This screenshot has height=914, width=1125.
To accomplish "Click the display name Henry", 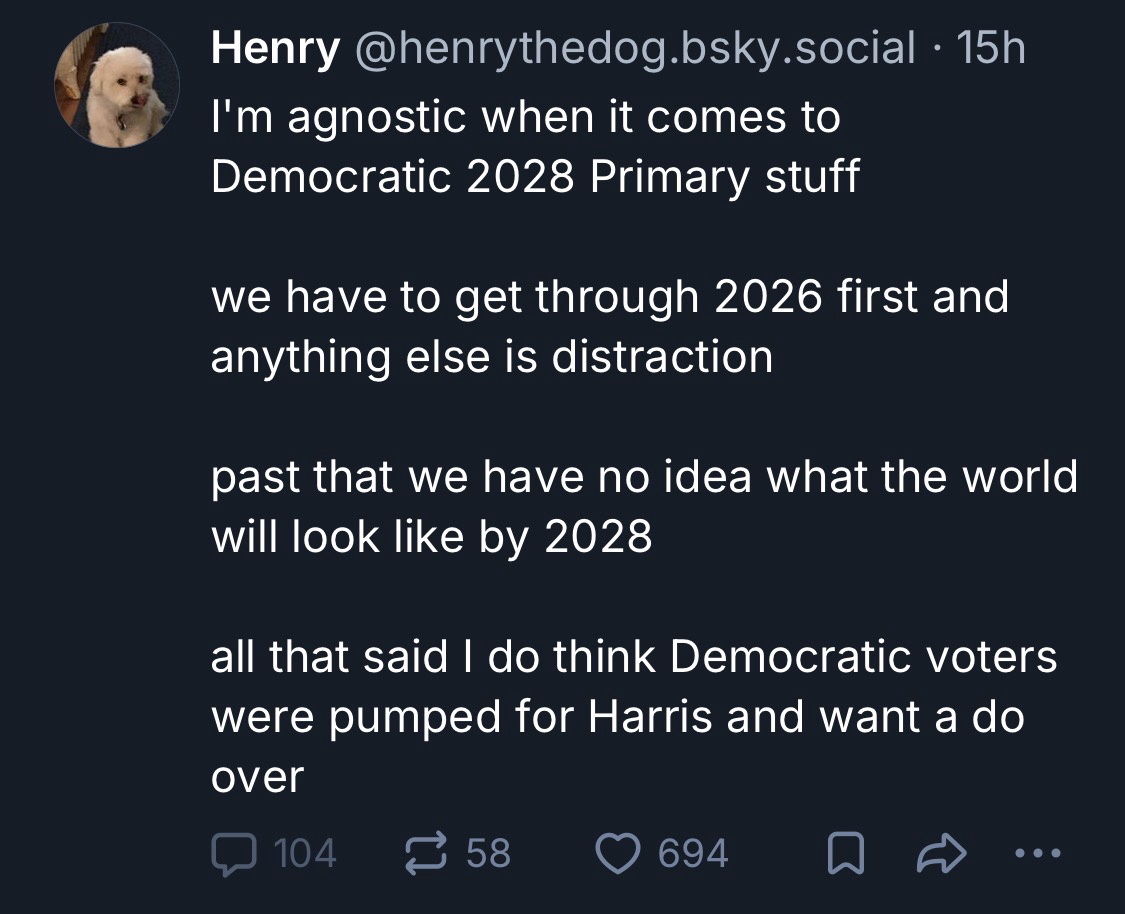I will coord(274,48).
